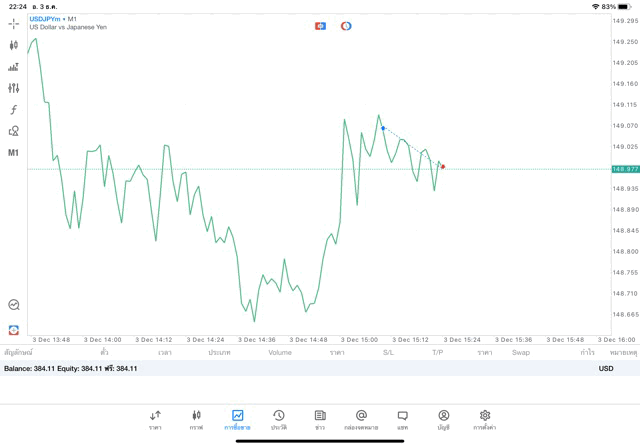Open indicators with the f icon
Image resolution: width=640 pixels, height=447 pixels.
coord(13,110)
